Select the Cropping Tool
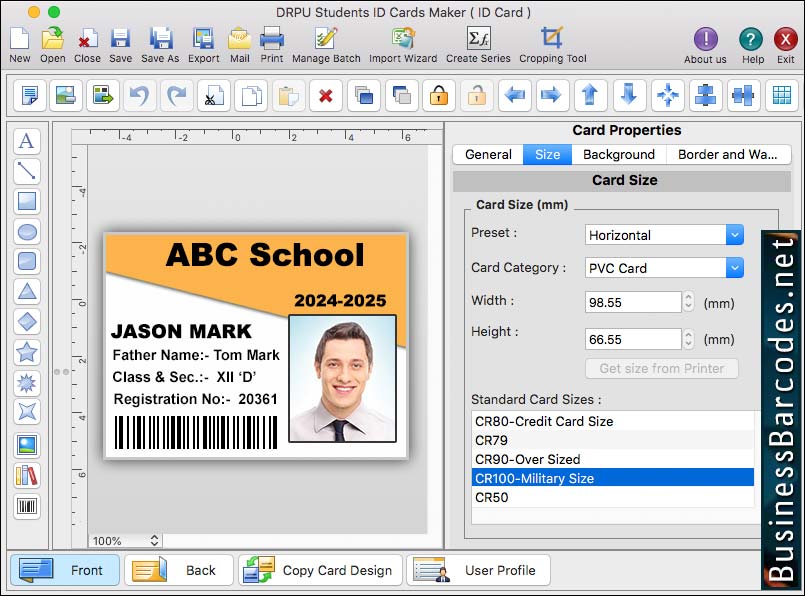The height and width of the screenshot is (596, 805). [x=552, y=39]
